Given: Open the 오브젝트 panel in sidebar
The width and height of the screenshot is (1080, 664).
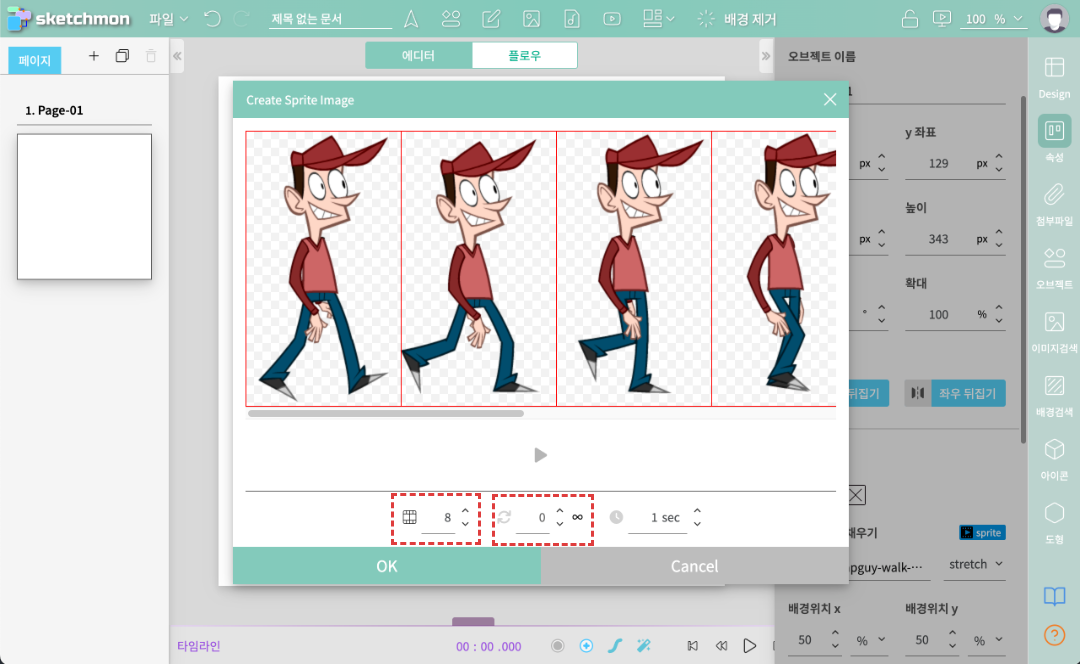Looking at the screenshot, I should point(1054,269).
